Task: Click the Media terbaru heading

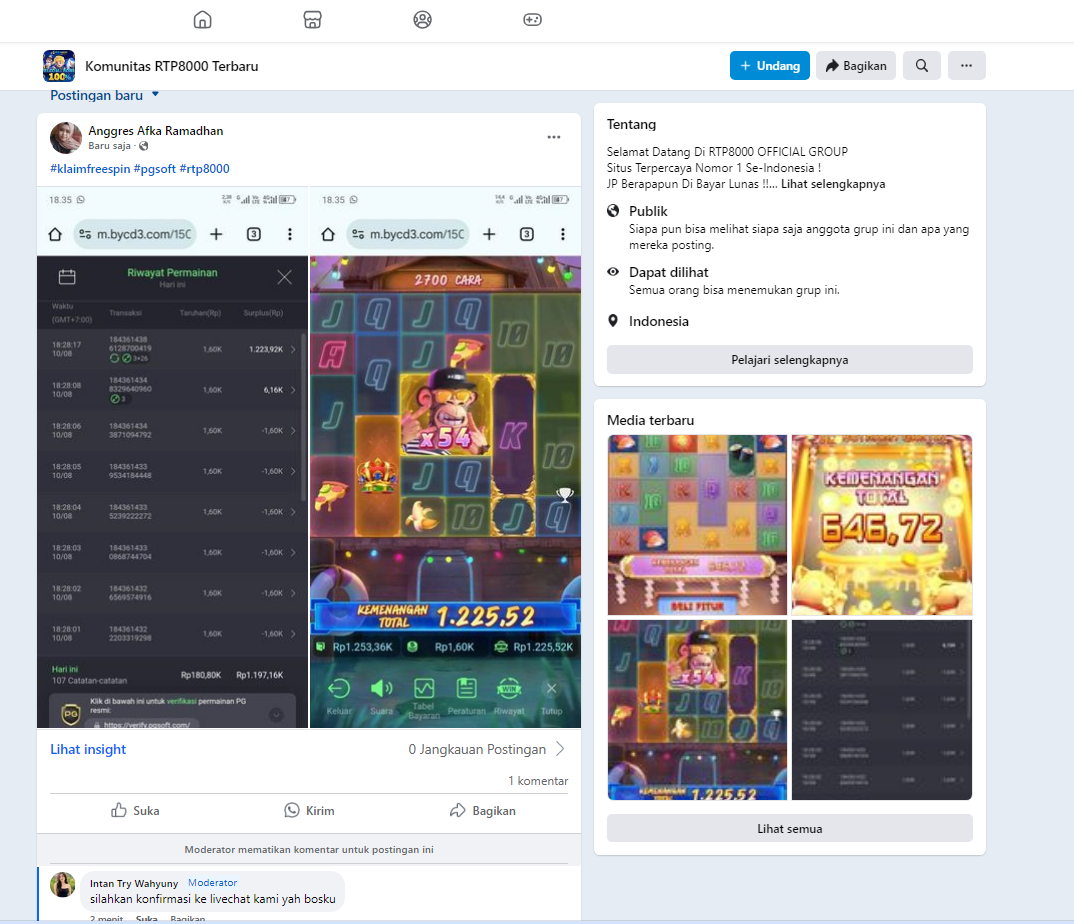Action: coord(650,420)
